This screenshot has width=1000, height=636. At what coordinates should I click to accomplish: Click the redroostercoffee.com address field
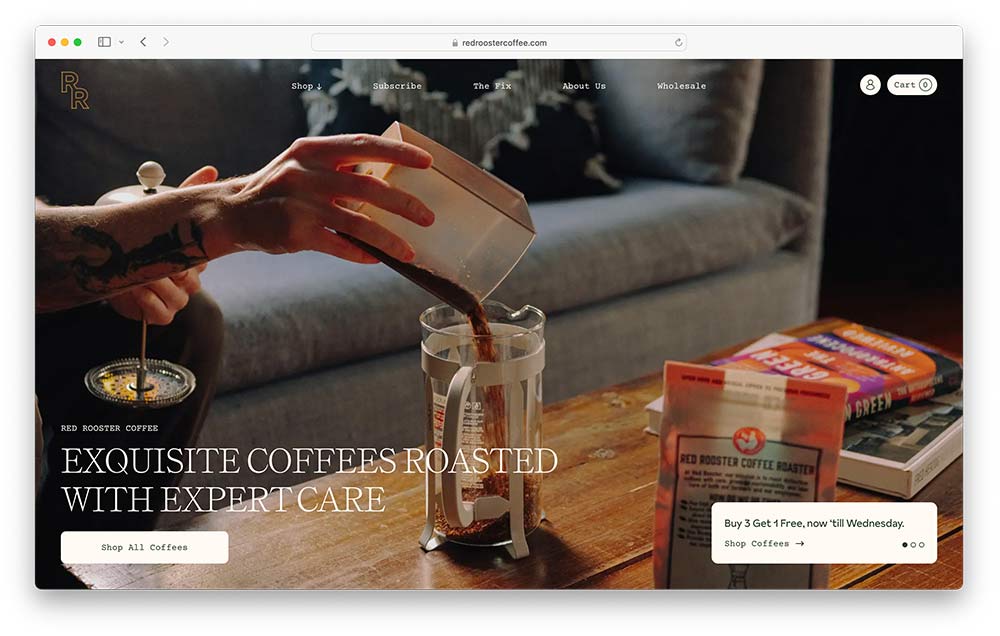point(499,43)
